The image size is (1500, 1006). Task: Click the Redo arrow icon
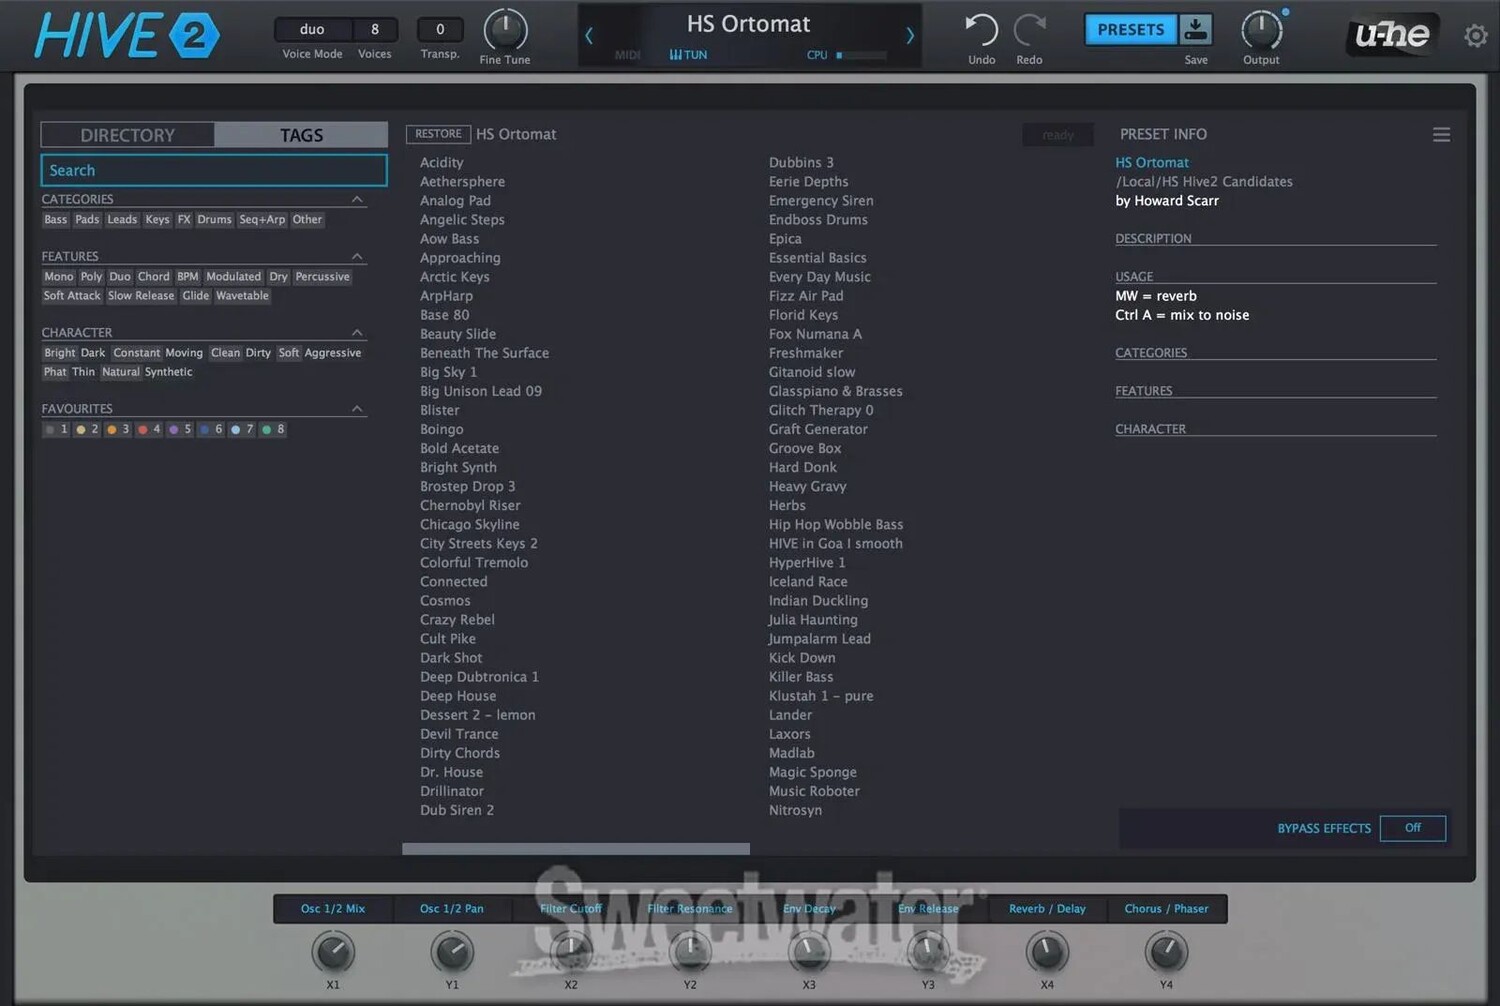1029,30
